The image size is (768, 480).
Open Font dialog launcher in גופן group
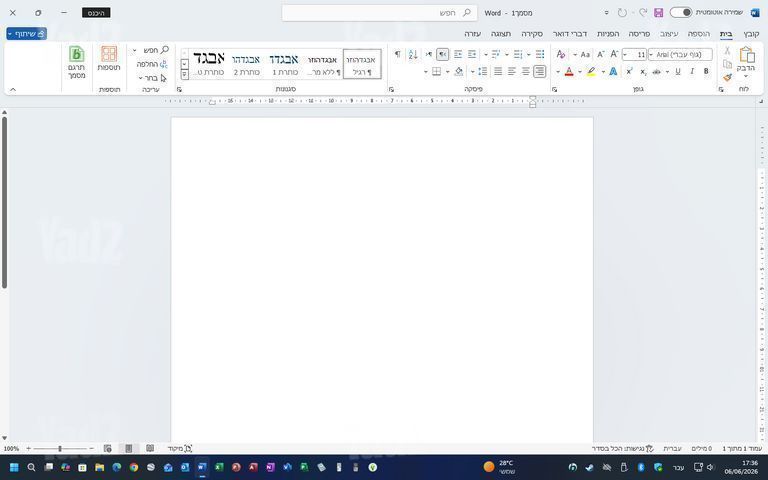554,90
